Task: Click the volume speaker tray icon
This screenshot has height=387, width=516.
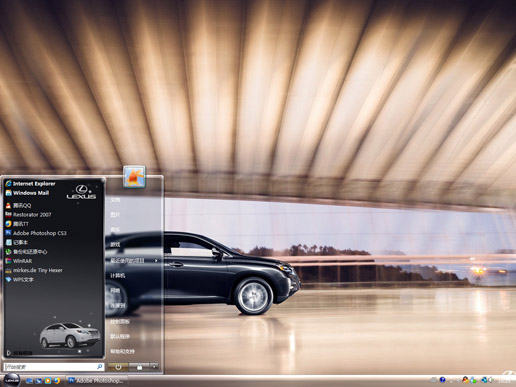Action: 490,380
